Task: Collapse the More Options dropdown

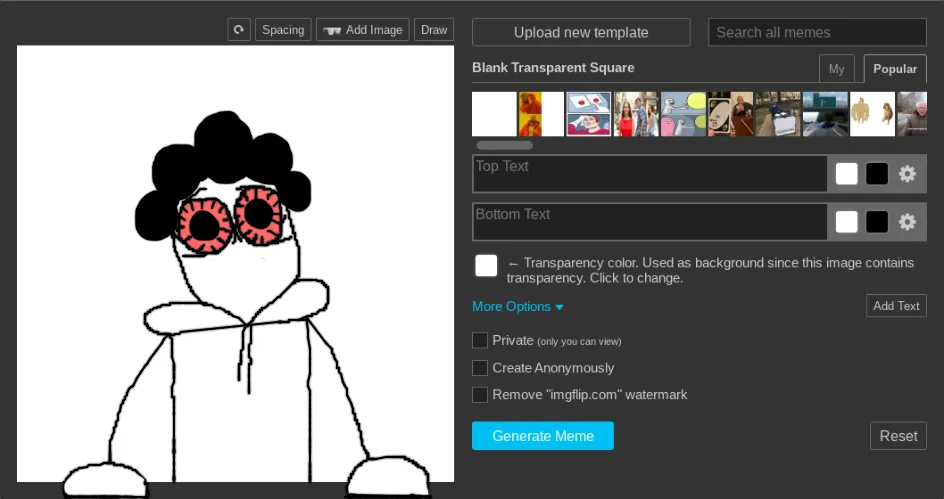Action: [x=518, y=306]
